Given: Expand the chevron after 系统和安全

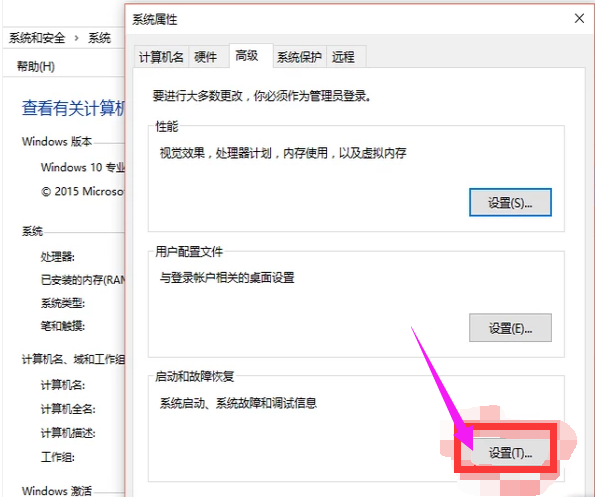Looking at the screenshot, I should click(x=77, y=38).
